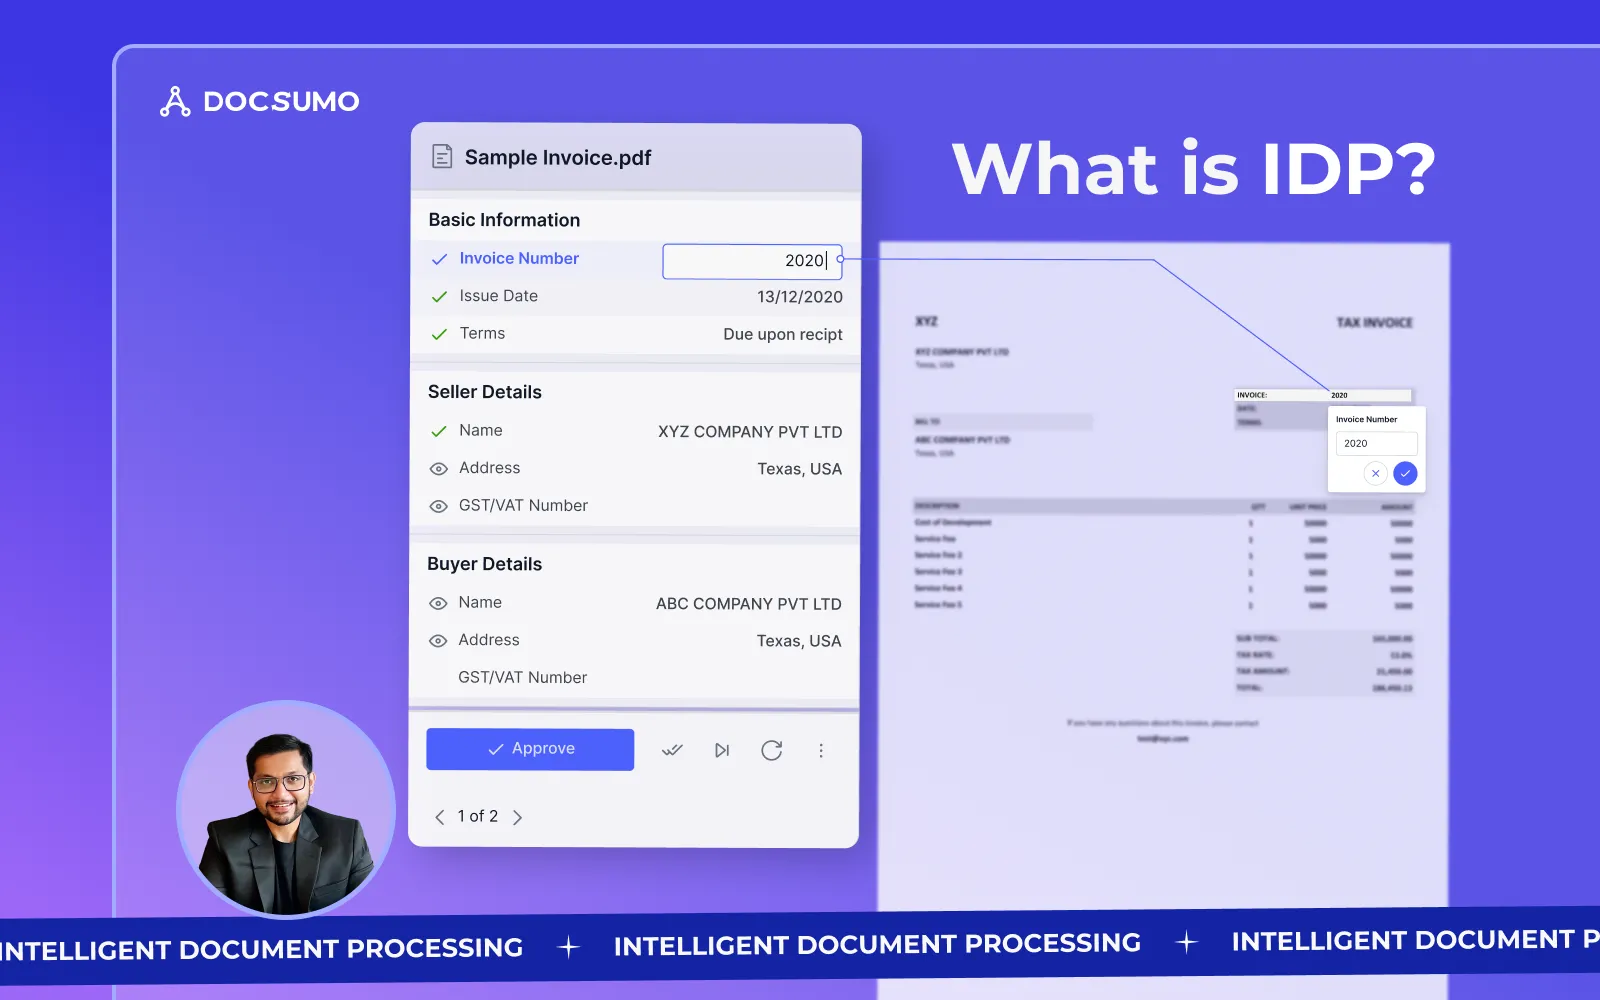This screenshot has height=1000, width=1600.
Task: Select the Basic Information section header
Action: pos(503,220)
